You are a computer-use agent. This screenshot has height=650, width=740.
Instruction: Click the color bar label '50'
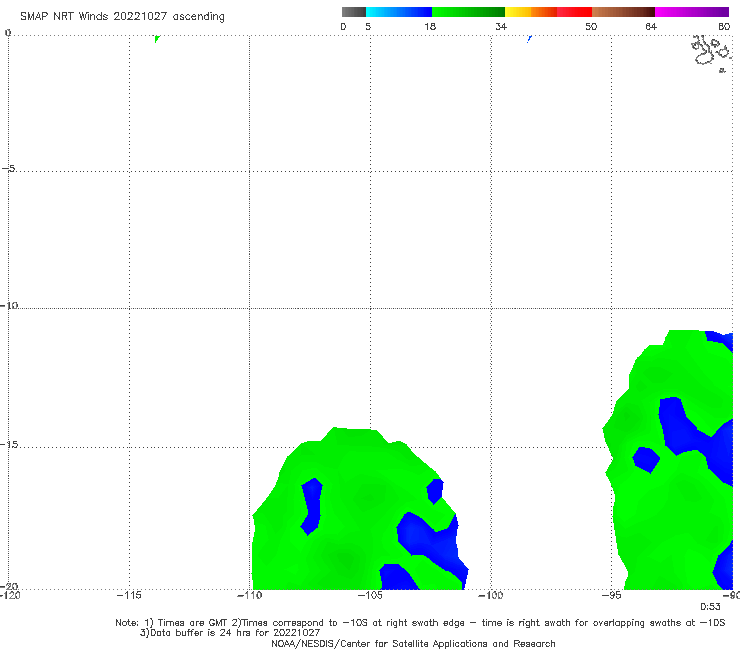[x=591, y=26]
